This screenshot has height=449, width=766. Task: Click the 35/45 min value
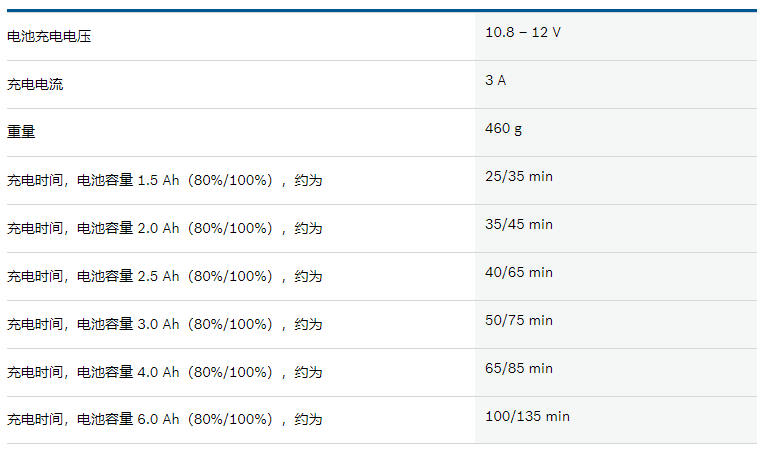pyautogui.click(x=518, y=225)
